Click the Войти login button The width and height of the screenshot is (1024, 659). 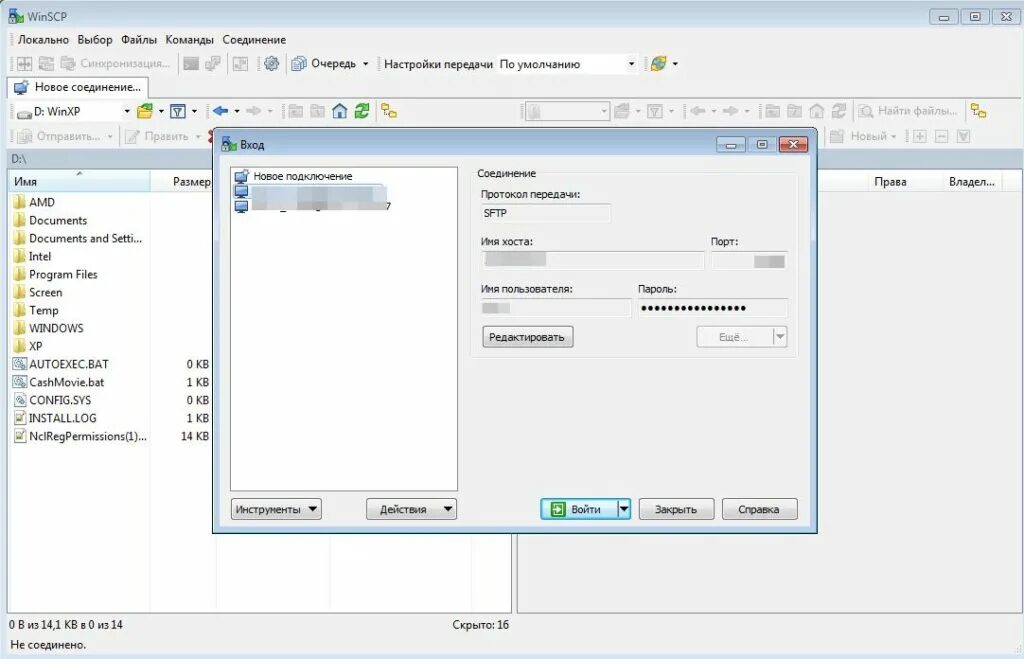(579, 509)
